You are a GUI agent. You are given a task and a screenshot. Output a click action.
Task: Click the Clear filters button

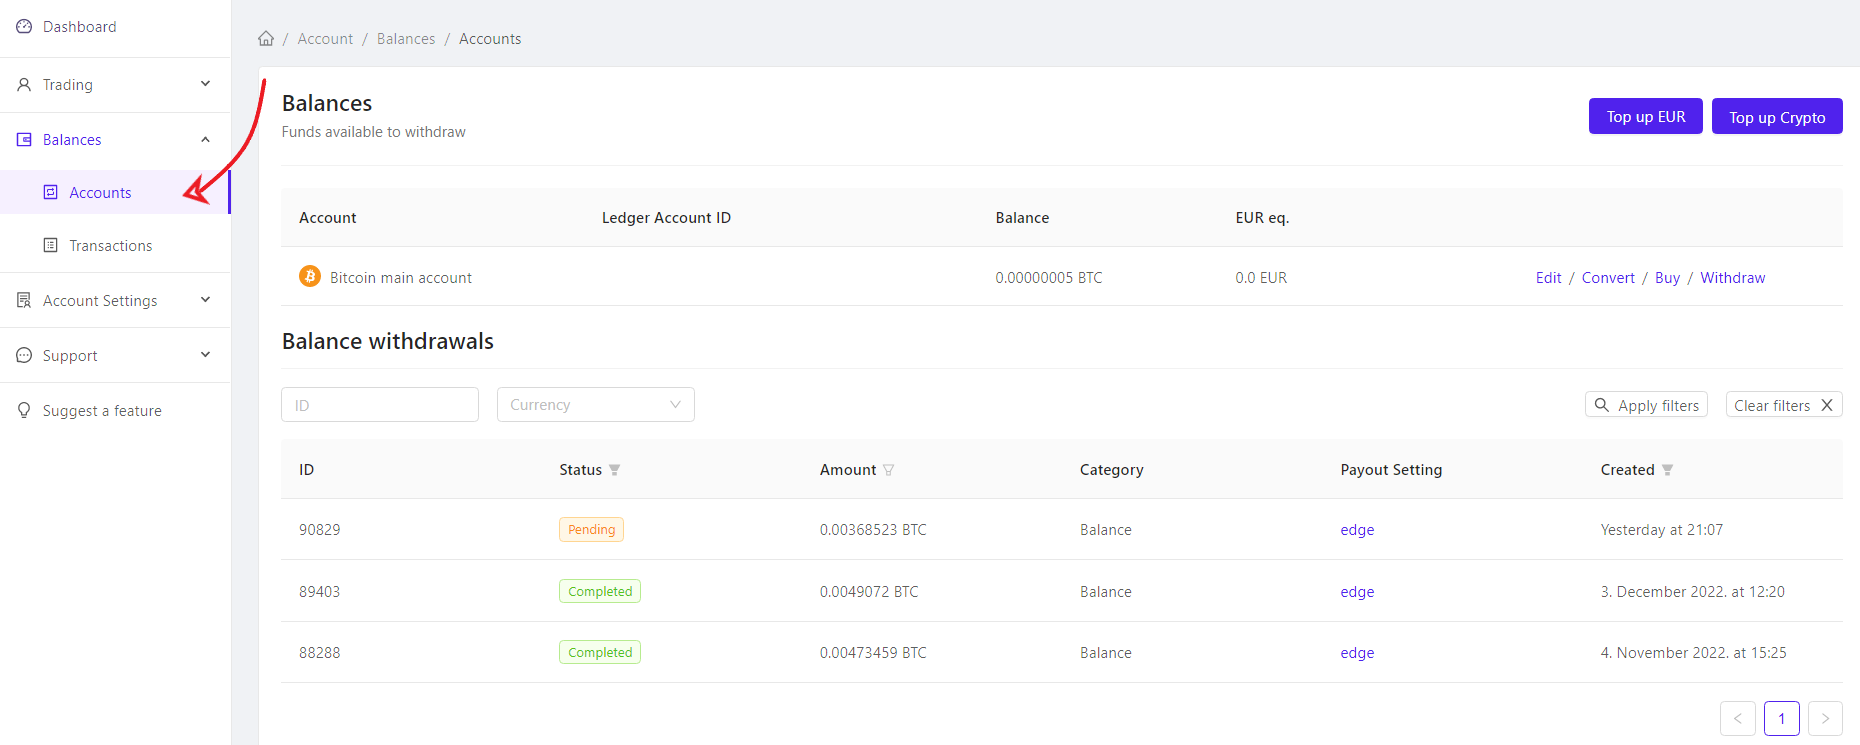pyautogui.click(x=1784, y=405)
